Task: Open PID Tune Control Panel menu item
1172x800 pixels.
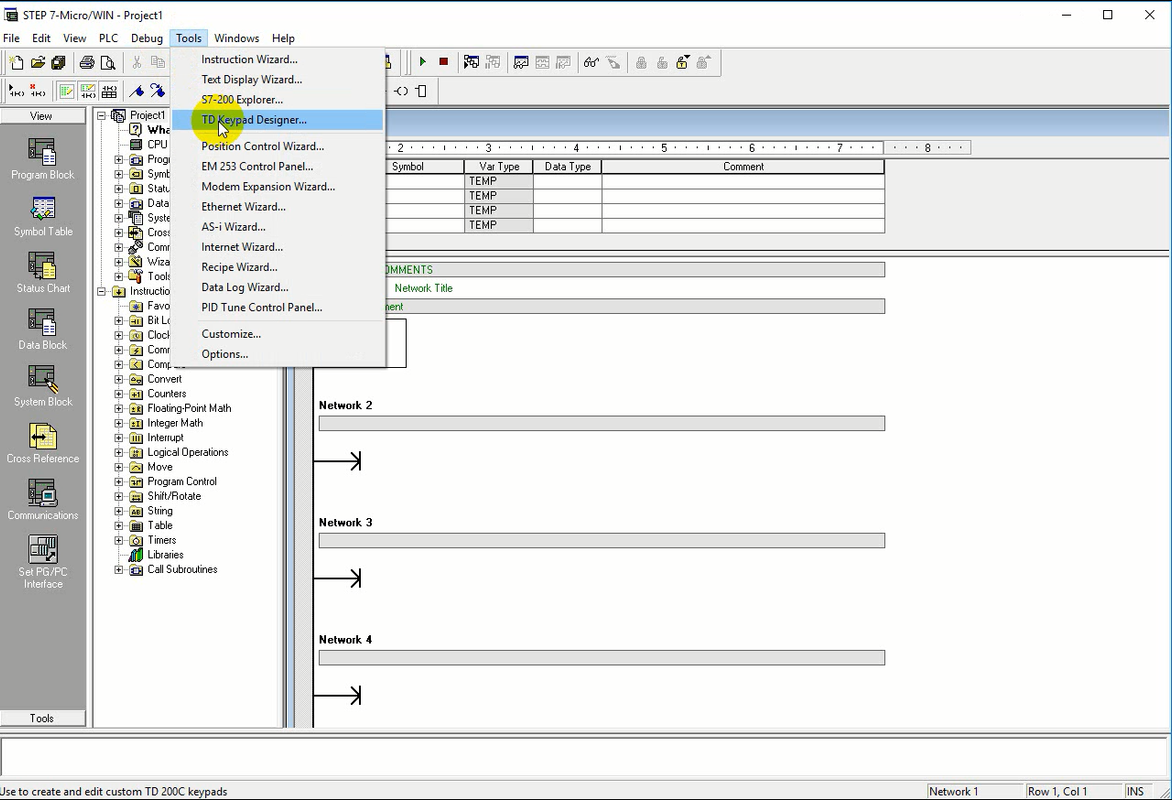Action: point(277,307)
